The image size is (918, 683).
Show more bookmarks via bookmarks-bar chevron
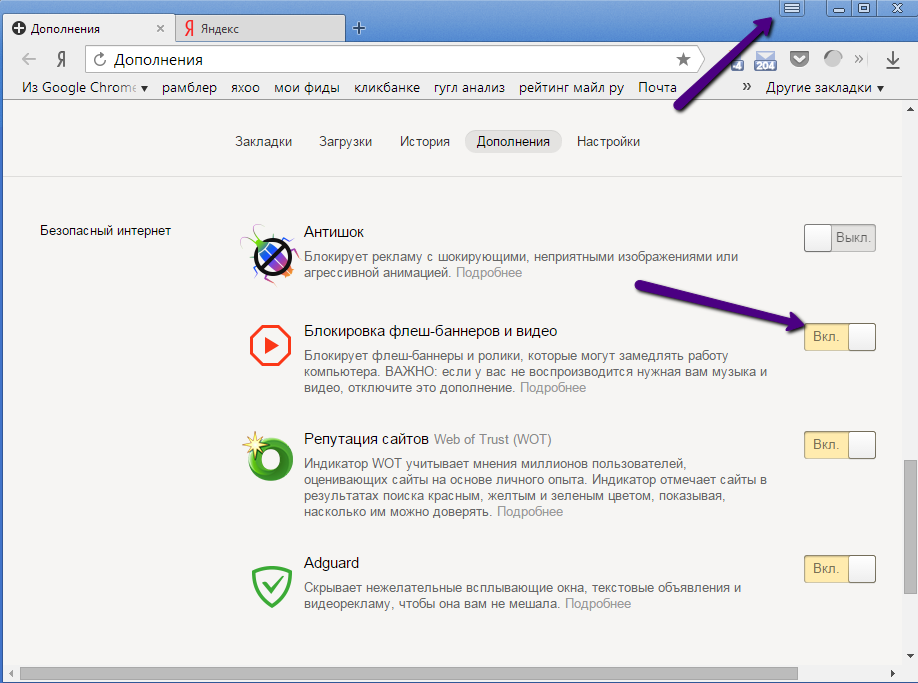click(746, 87)
